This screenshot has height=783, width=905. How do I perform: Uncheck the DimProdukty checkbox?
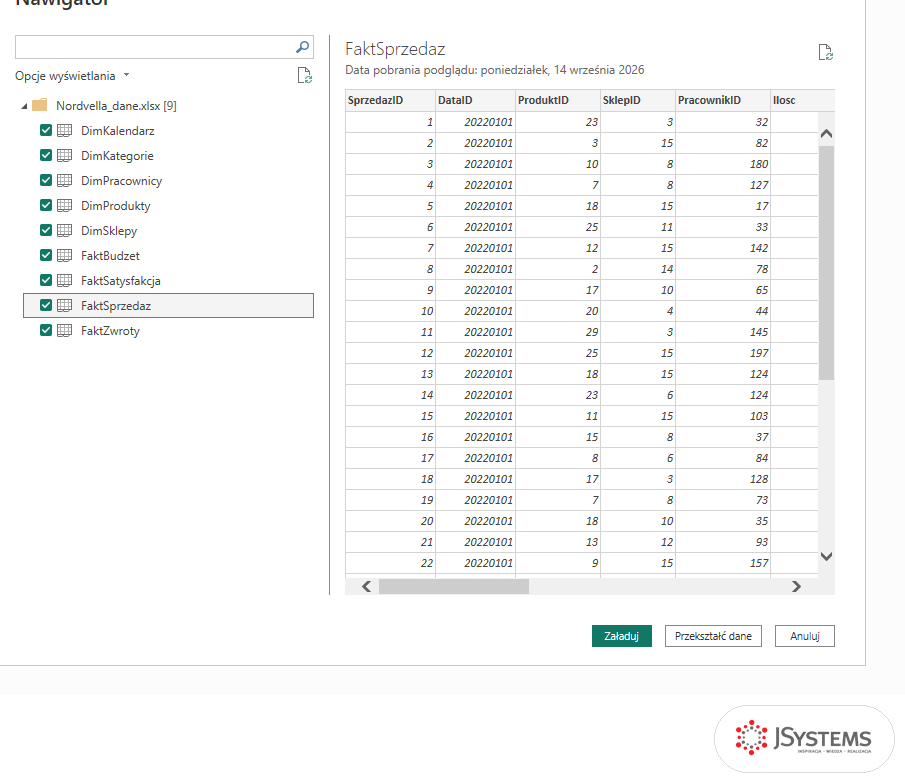[x=46, y=205]
